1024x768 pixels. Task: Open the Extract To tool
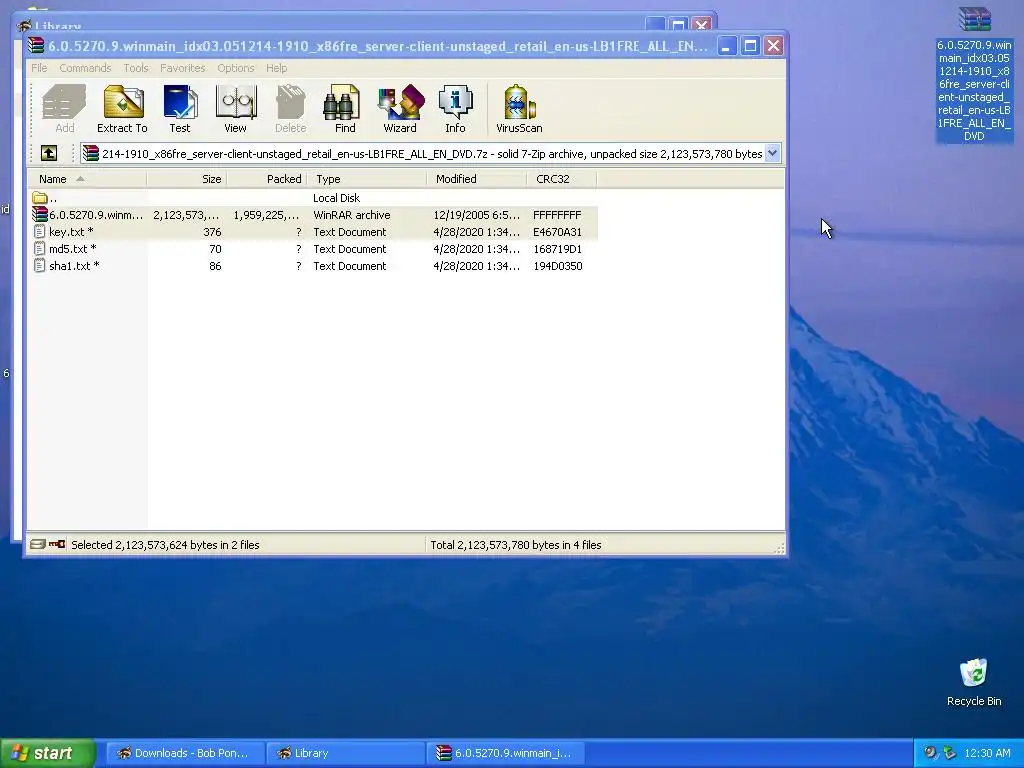pyautogui.click(x=122, y=109)
